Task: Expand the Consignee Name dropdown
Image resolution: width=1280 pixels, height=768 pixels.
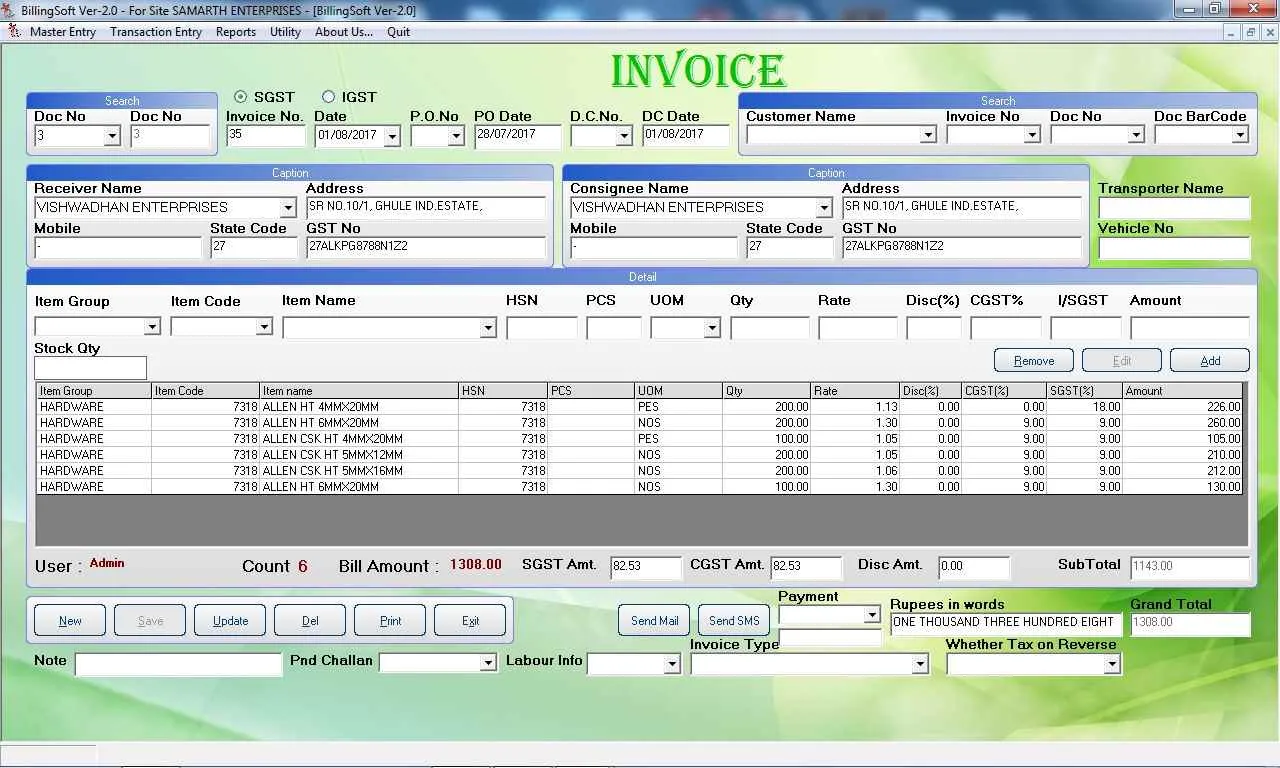Action: (824, 207)
